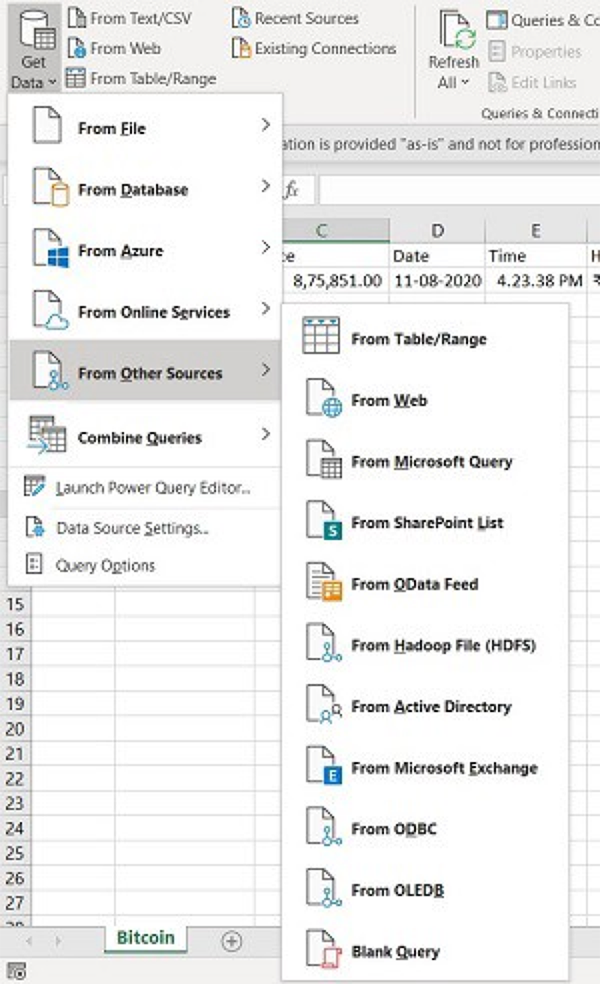Select the From OData Feed icon

pyautogui.click(x=322, y=583)
